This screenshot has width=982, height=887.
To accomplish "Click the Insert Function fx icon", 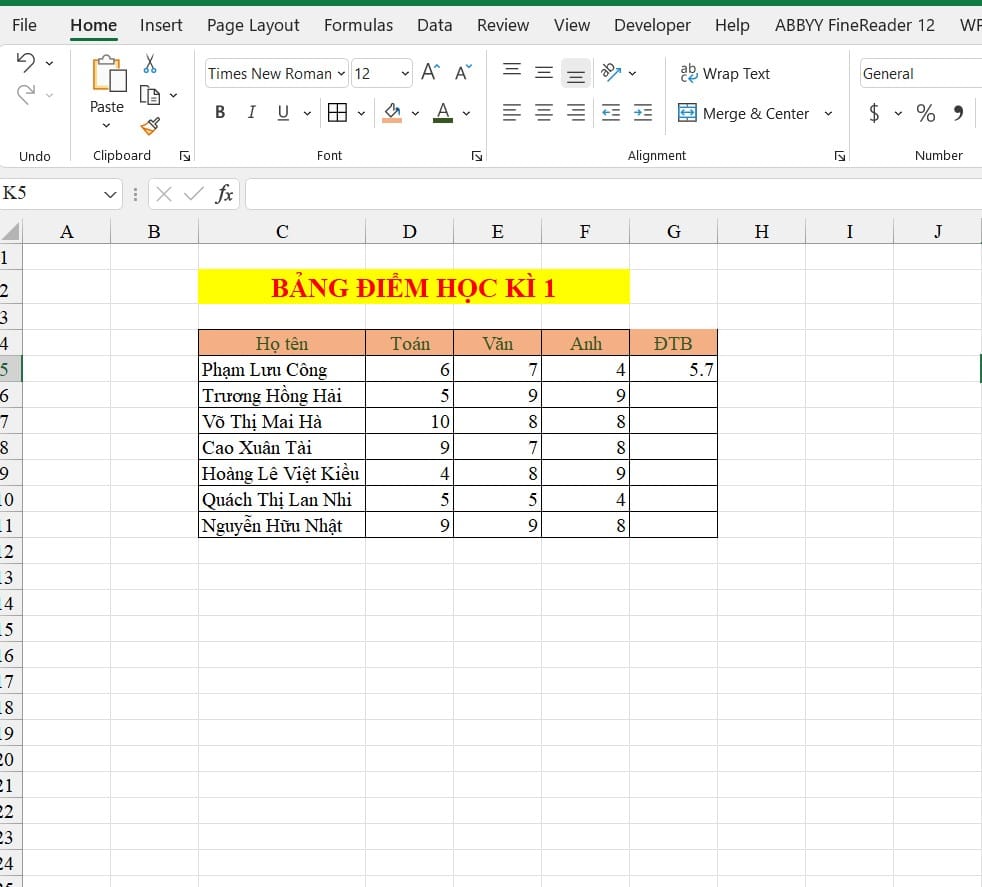I will coord(224,194).
